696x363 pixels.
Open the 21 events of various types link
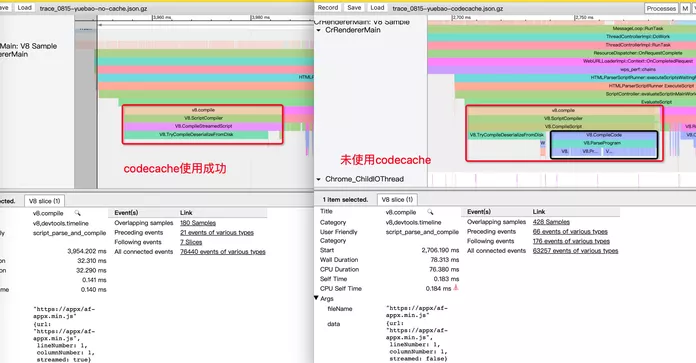coord(217,233)
